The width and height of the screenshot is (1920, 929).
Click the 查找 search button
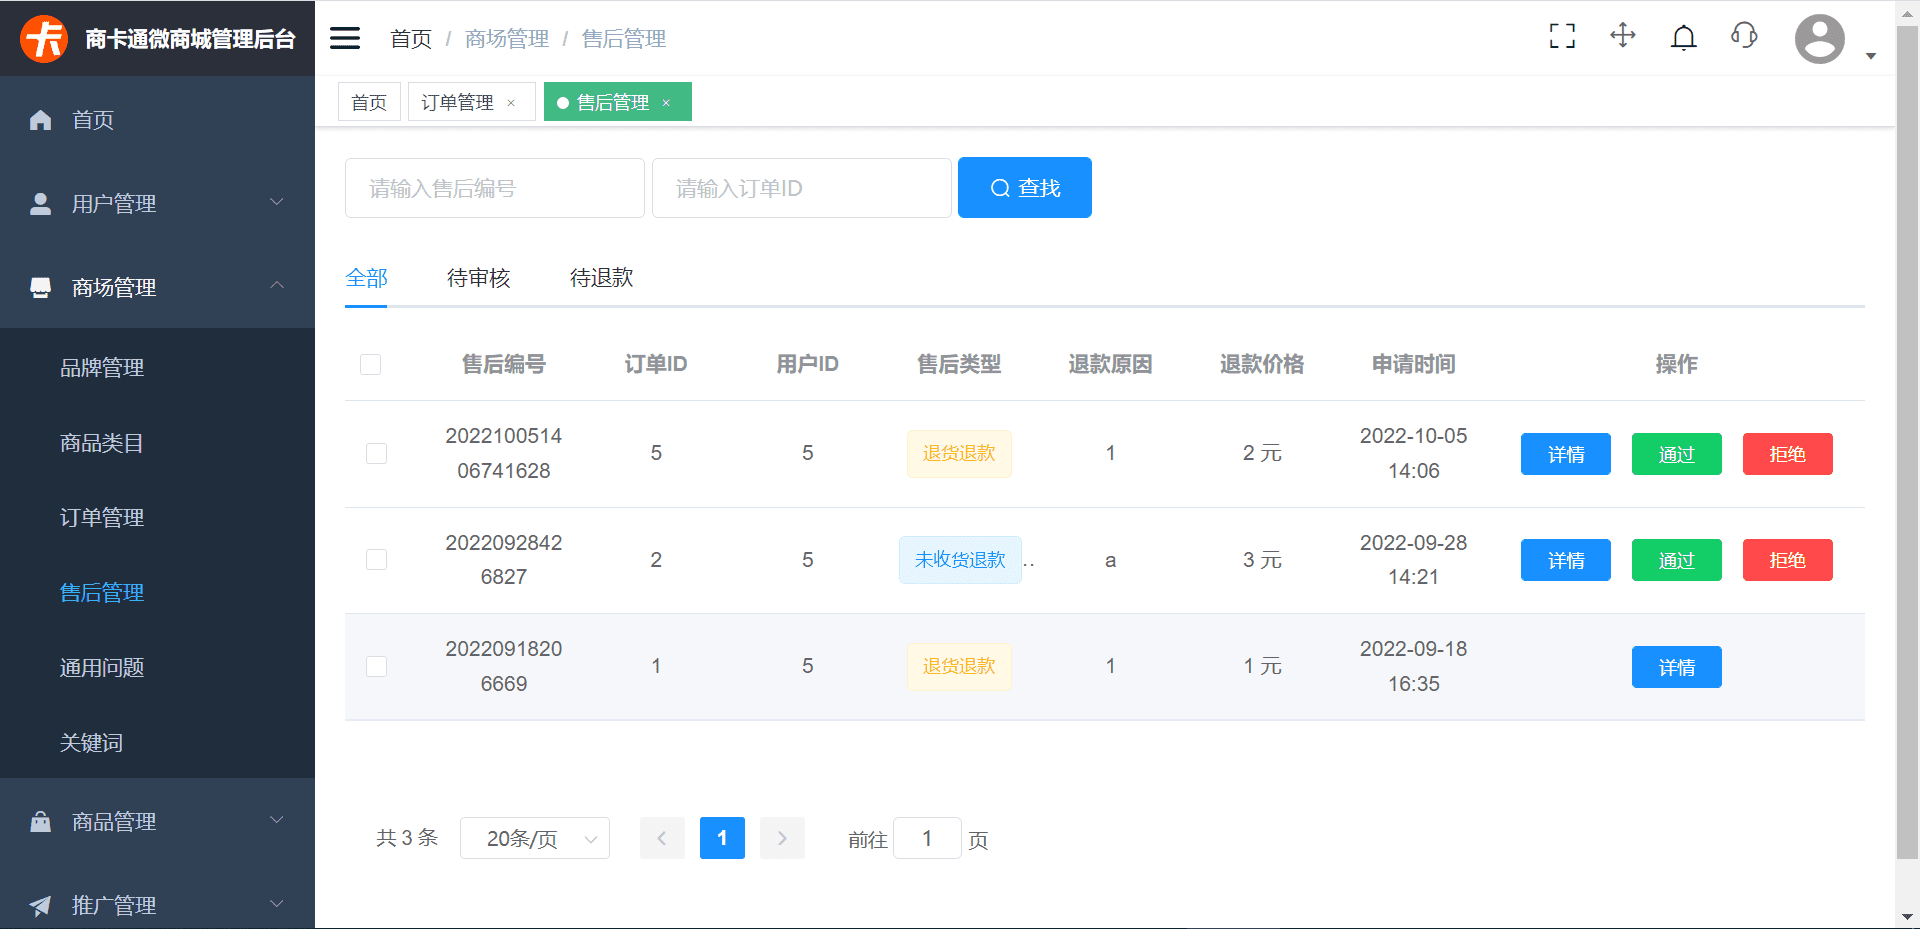click(x=1024, y=187)
